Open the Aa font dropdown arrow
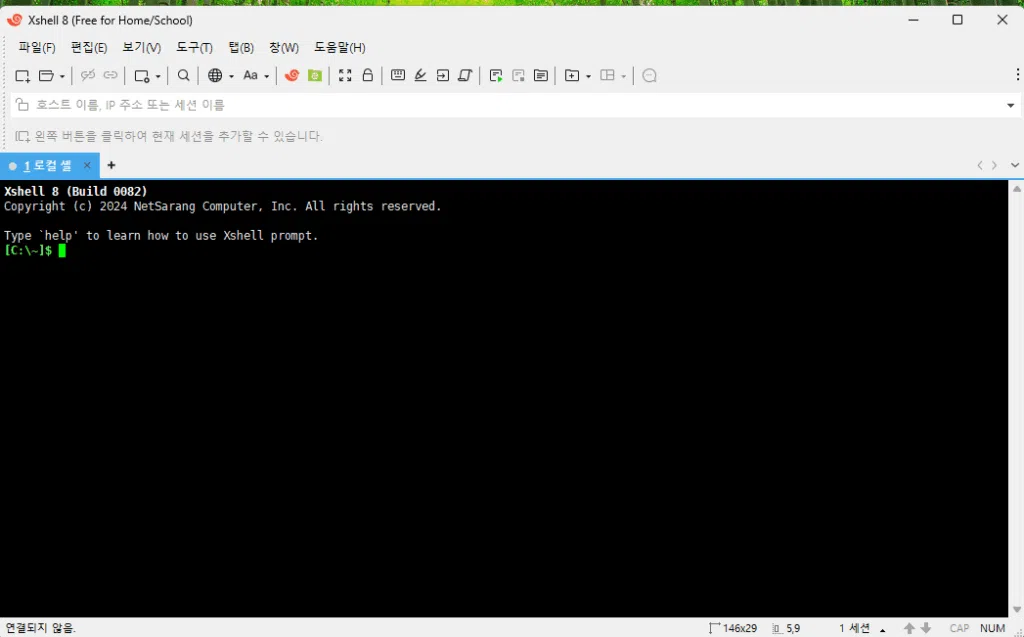 267,76
